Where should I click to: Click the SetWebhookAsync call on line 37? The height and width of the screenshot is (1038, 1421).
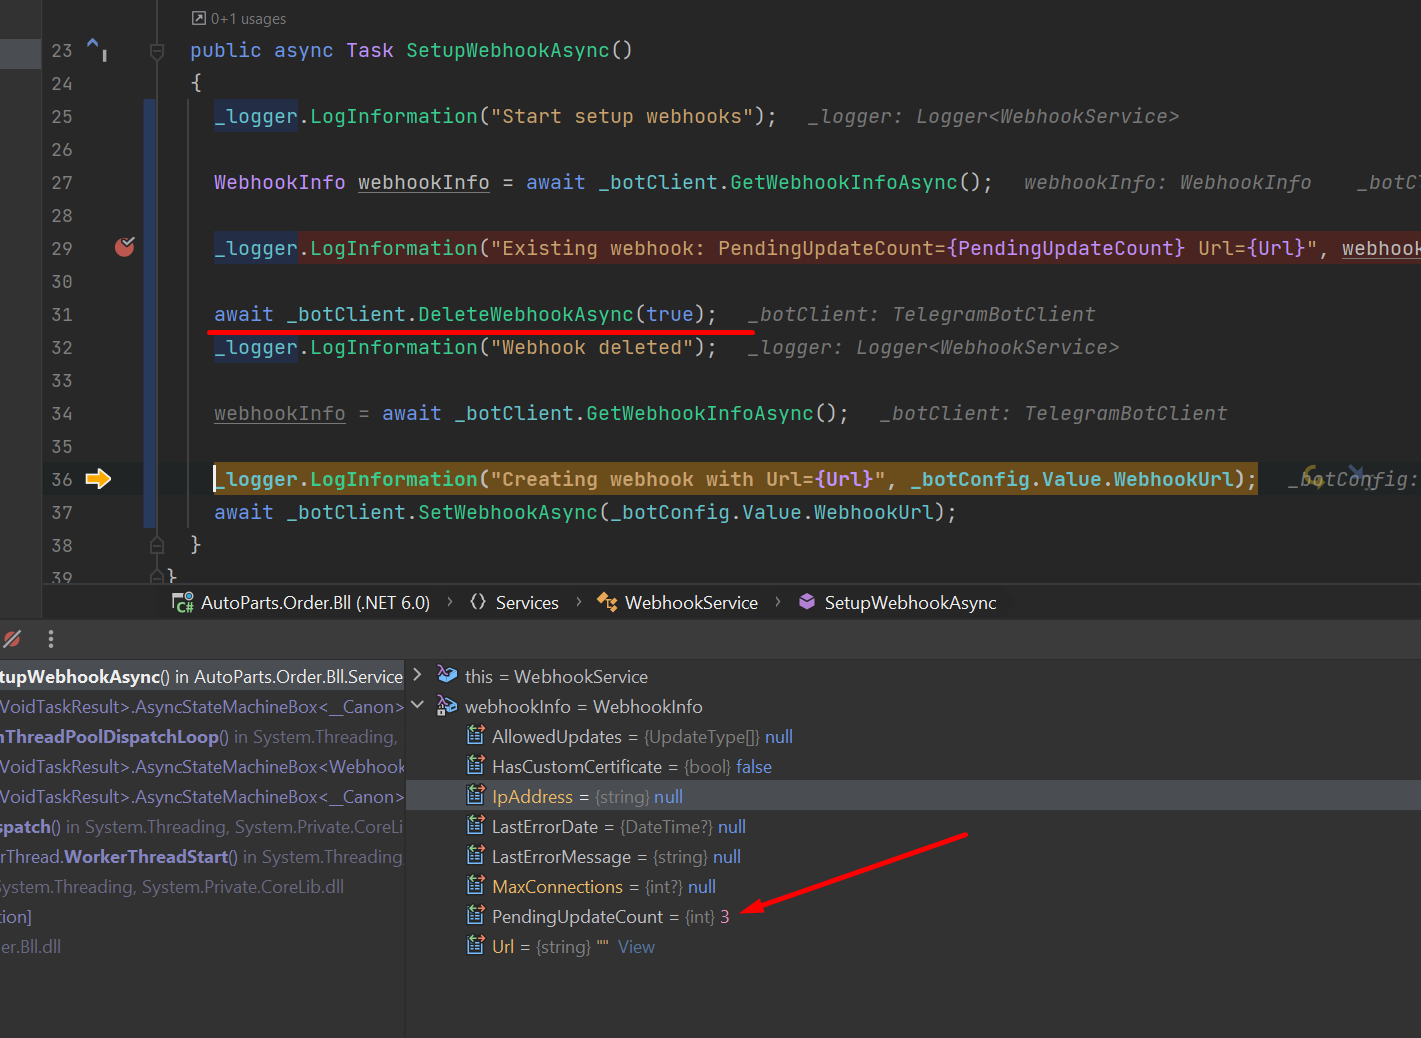tap(507, 512)
